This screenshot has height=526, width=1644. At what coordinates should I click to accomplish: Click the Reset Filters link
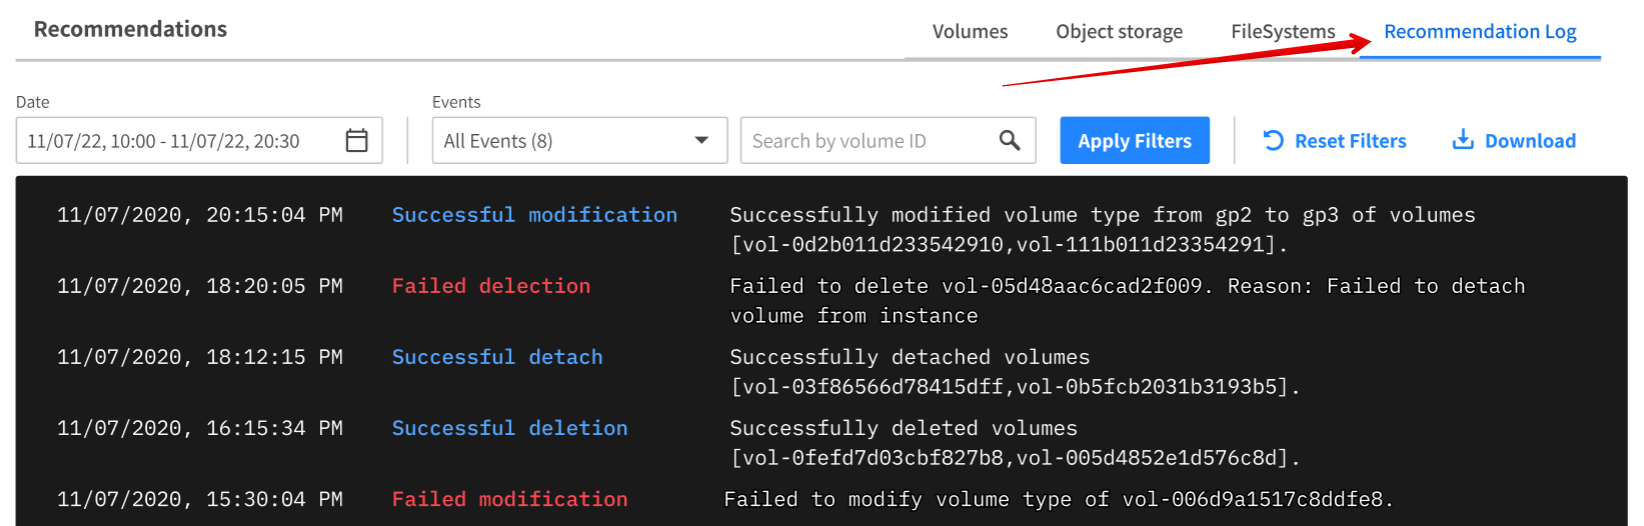1350,141
